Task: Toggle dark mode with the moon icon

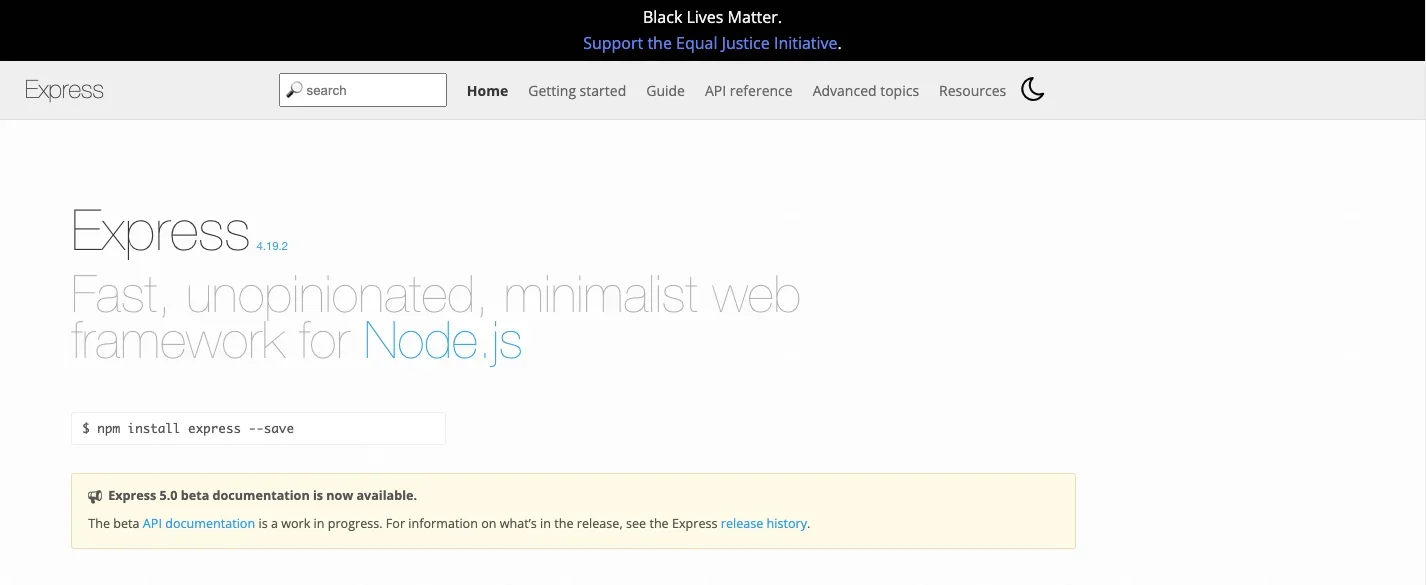Action: click(x=1032, y=90)
